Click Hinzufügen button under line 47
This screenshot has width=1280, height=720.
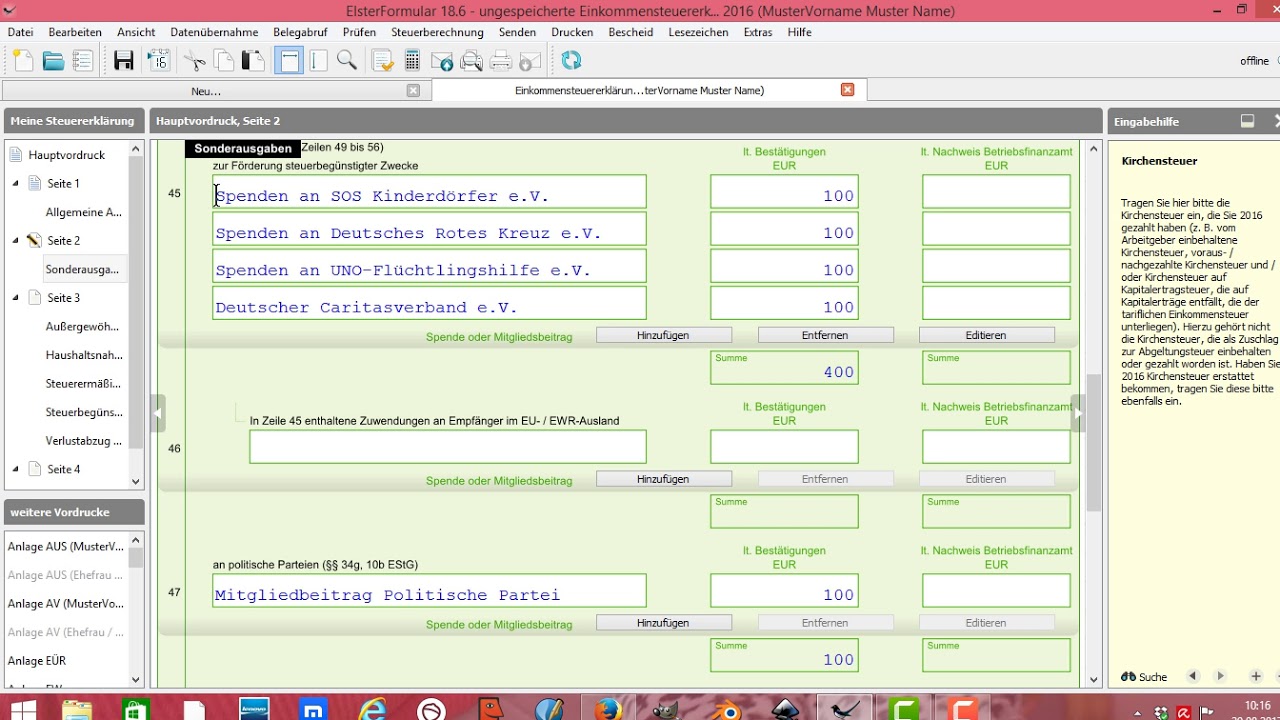click(664, 623)
